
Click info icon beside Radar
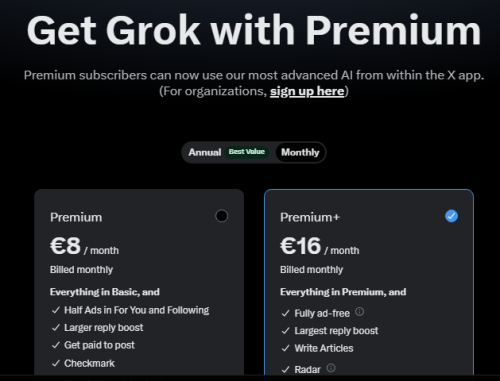(331, 368)
